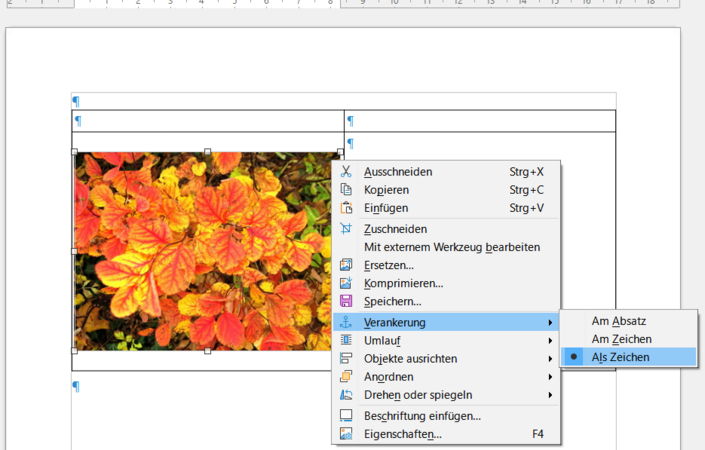Click the crop icon beside Zuschneiden

346,228
